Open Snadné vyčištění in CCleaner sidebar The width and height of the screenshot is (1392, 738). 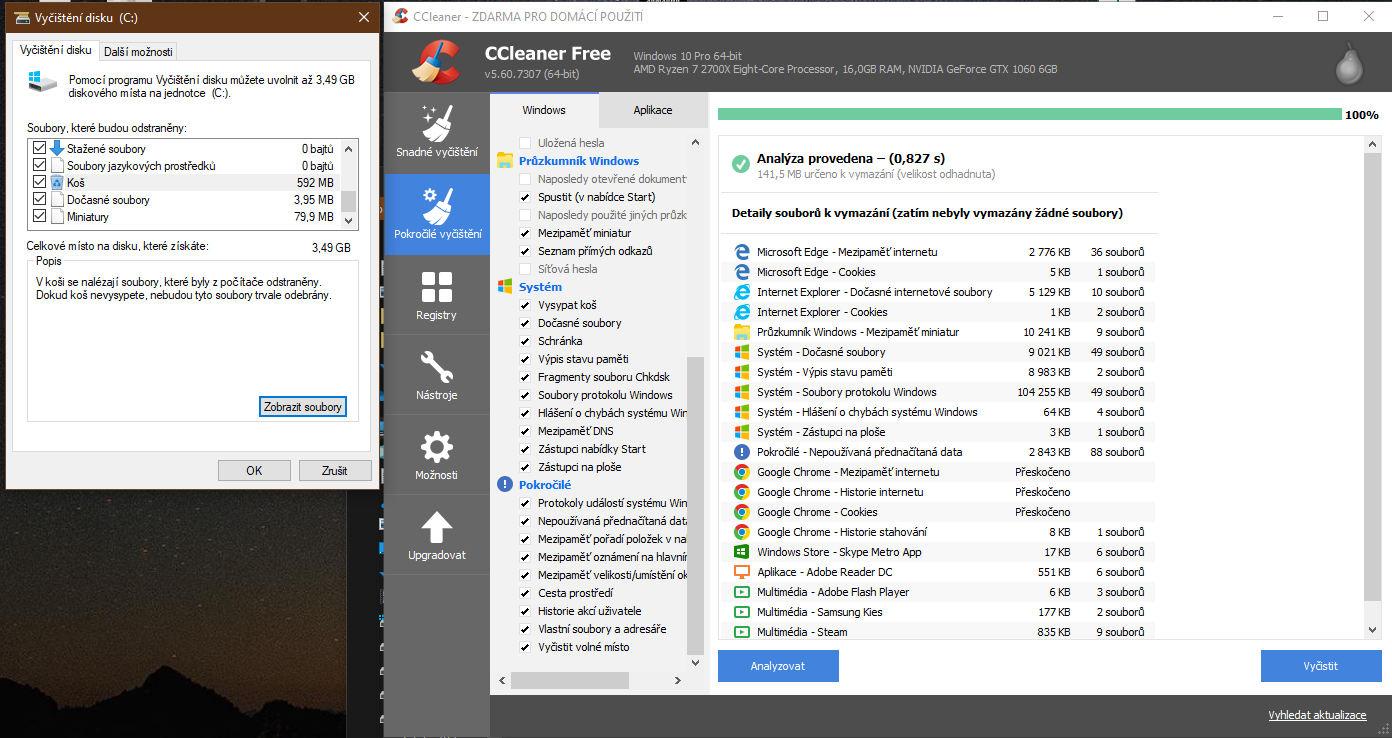pyautogui.click(x=436, y=133)
